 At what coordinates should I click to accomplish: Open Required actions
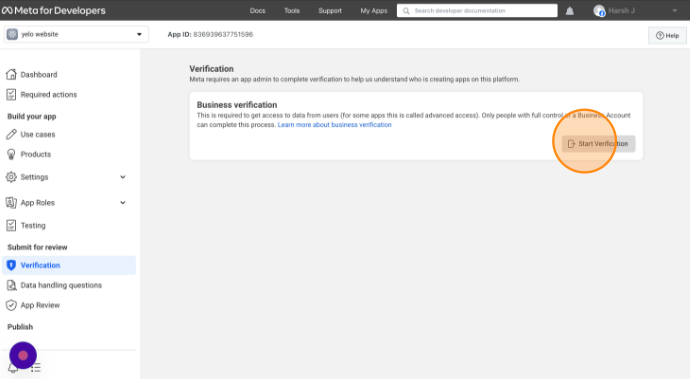(x=48, y=94)
